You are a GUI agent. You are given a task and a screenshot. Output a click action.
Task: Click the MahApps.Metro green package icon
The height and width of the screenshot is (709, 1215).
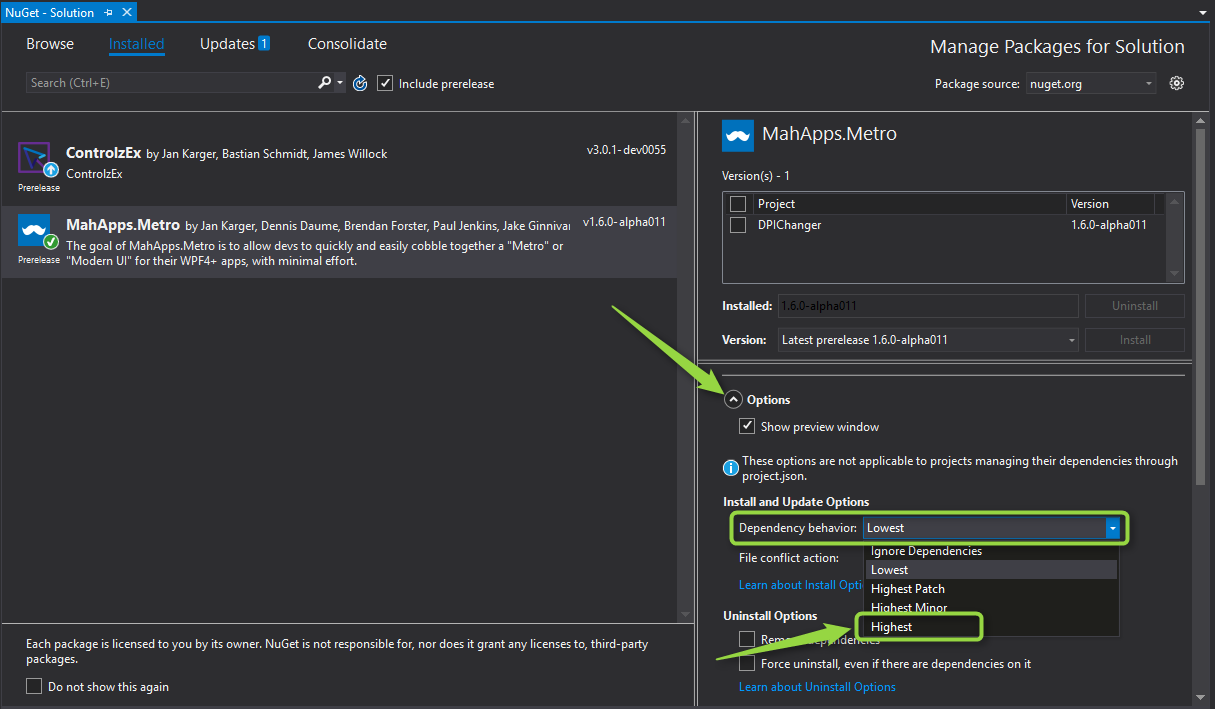pos(36,232)
